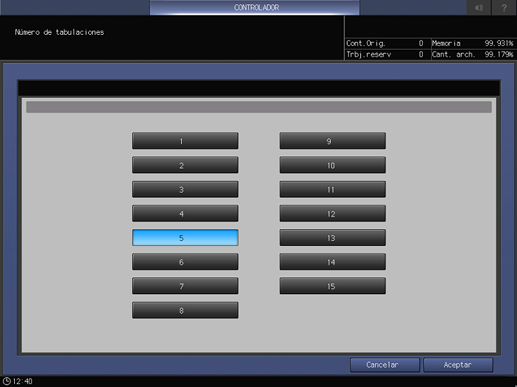Image resolution: width=517 pixels, height=387 pixels.
Task: Set number of tabs to 7
Action: [185, 286]
